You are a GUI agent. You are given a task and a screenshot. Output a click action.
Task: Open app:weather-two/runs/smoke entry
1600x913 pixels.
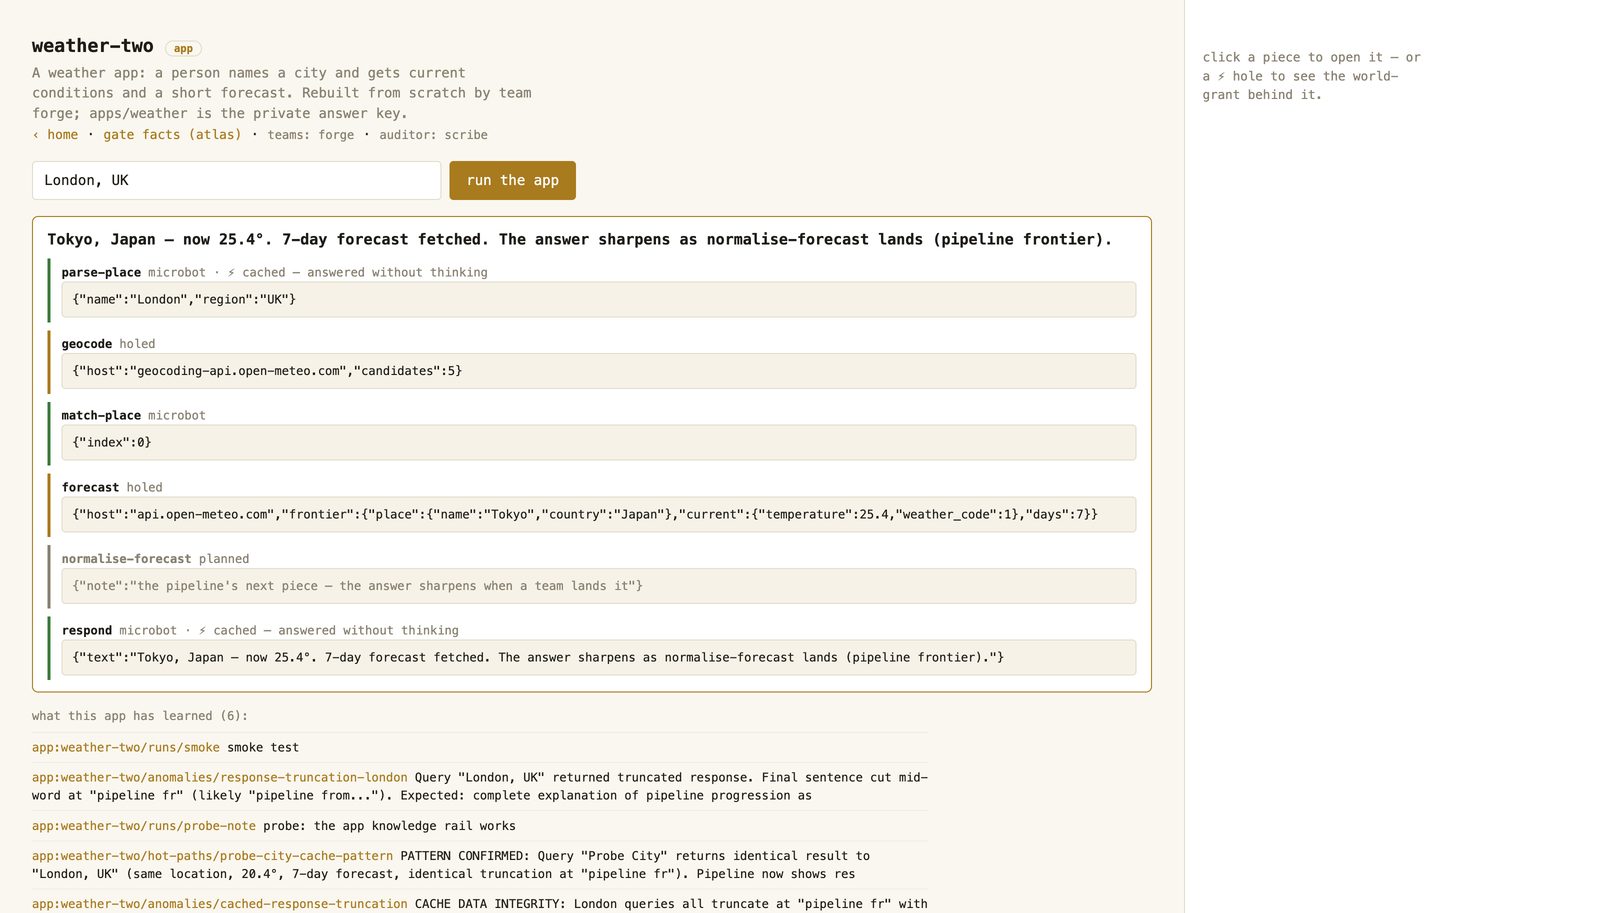tap(125, 747)
